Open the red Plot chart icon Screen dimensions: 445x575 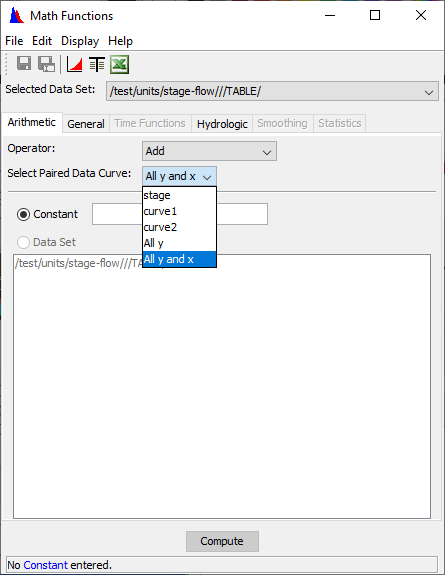pos(74,65)
